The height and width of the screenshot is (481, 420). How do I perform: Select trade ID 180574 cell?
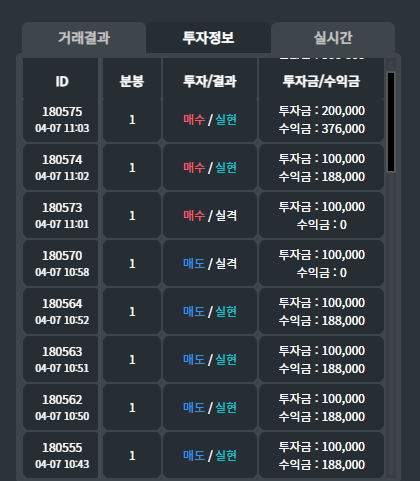point(61,168)
